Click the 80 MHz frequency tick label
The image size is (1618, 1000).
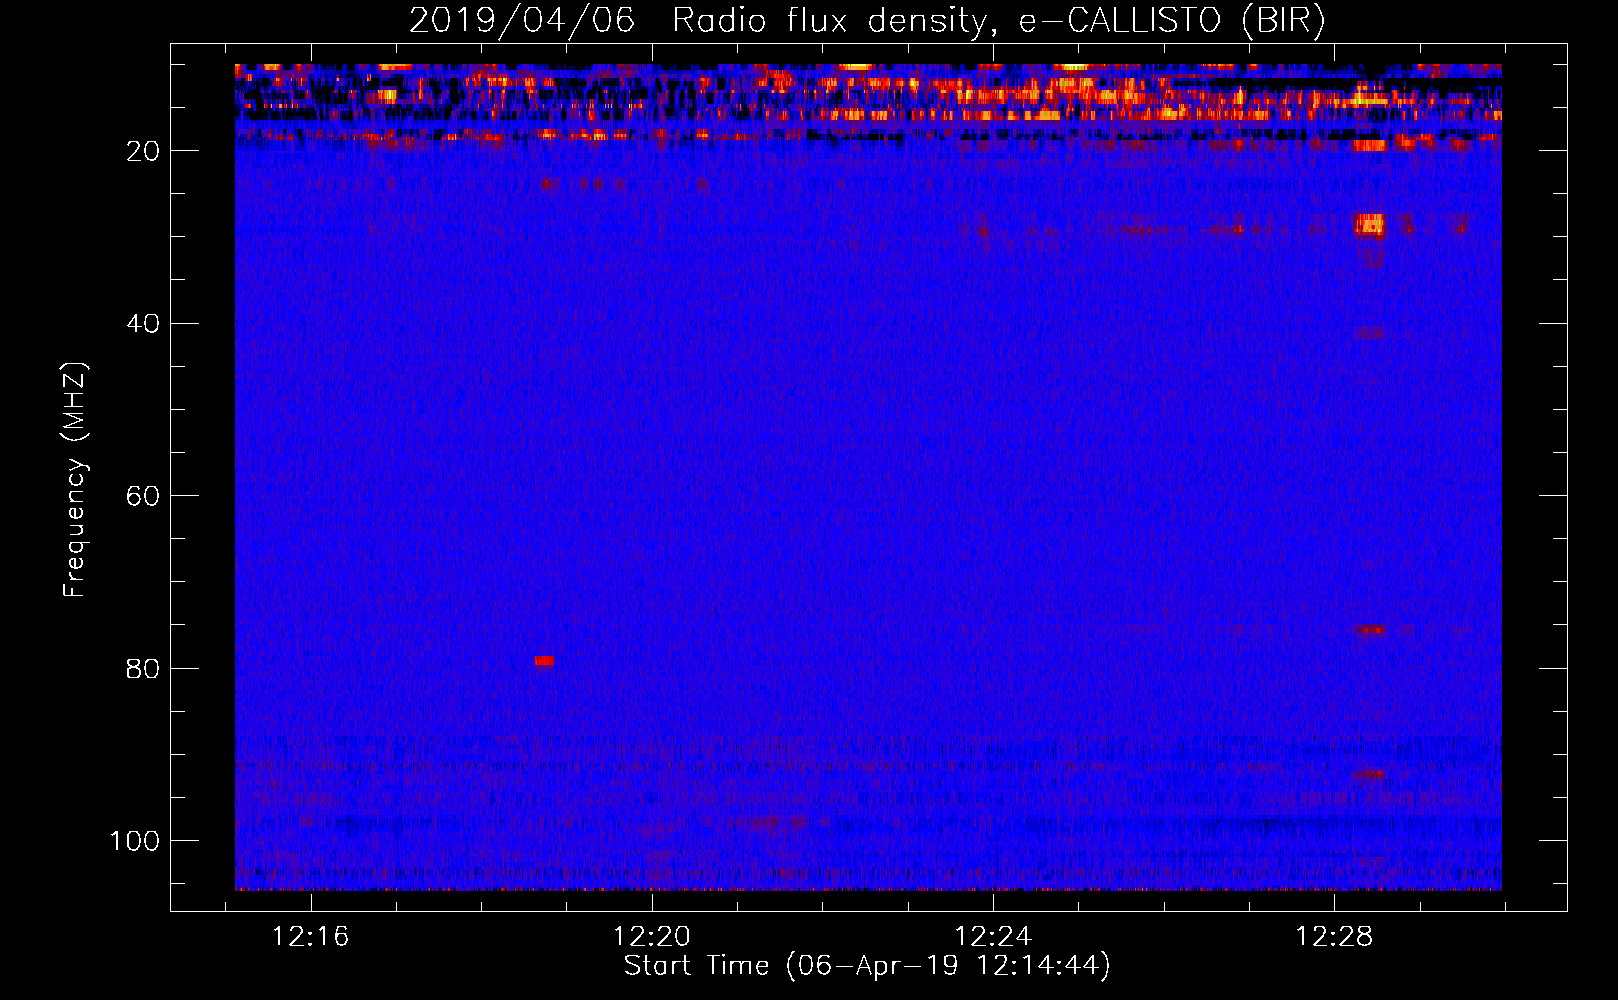pyautogui.click(x=143, y=668)
